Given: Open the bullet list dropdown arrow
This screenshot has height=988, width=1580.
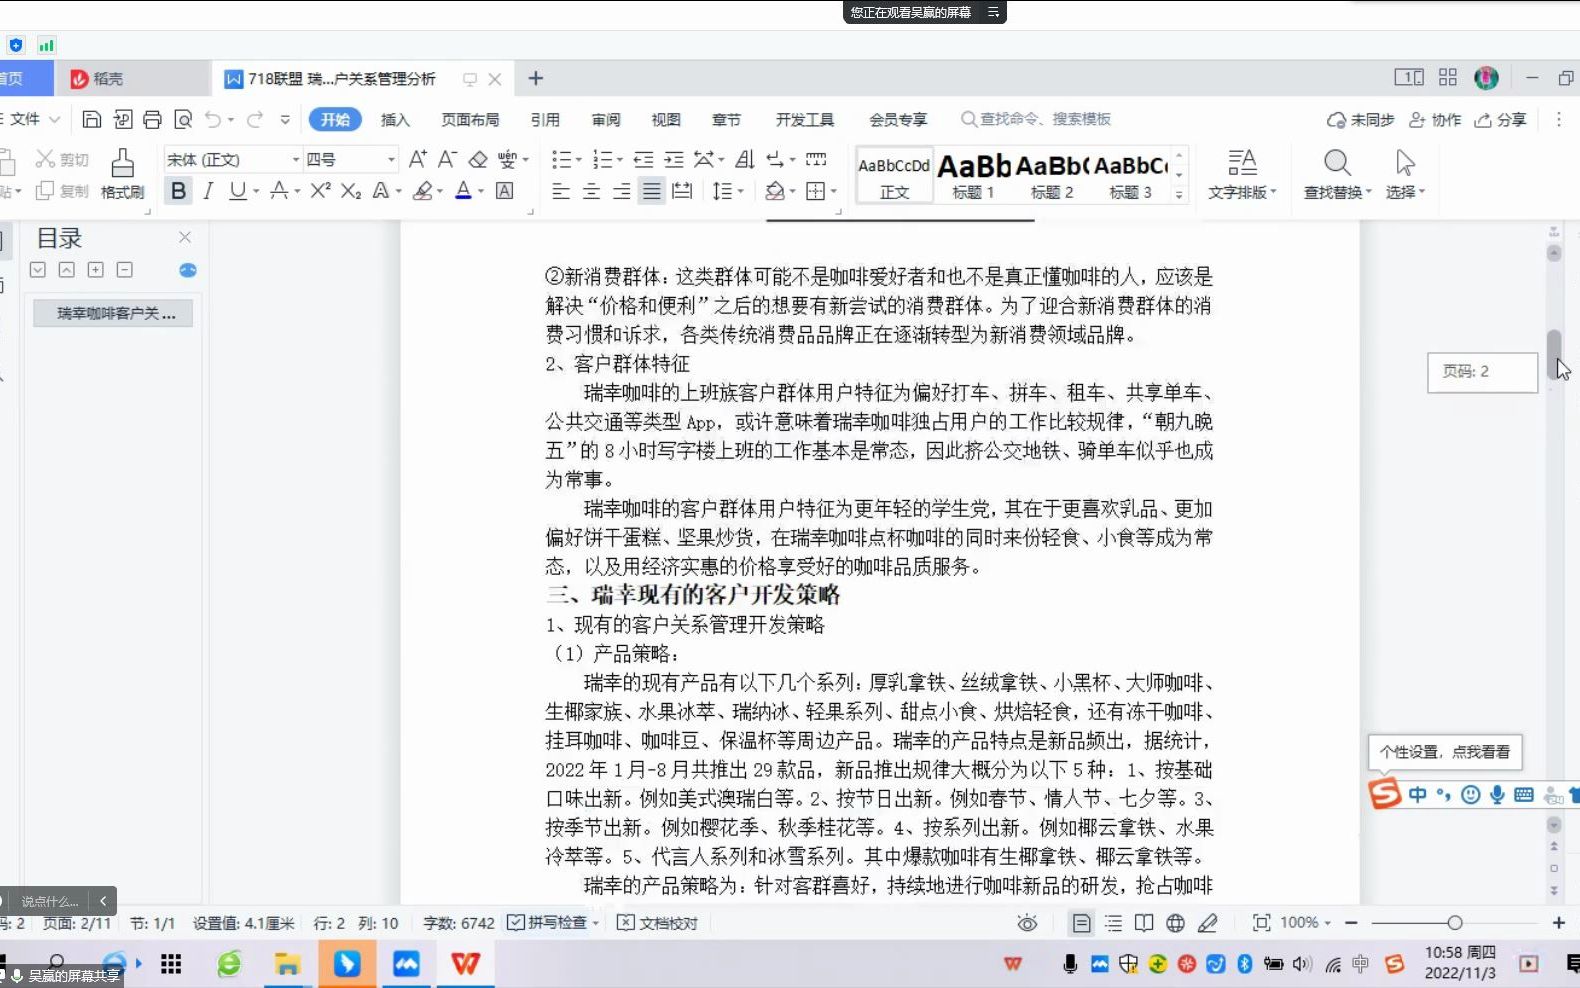Looking at the screenshot, I should click(578, 160).
